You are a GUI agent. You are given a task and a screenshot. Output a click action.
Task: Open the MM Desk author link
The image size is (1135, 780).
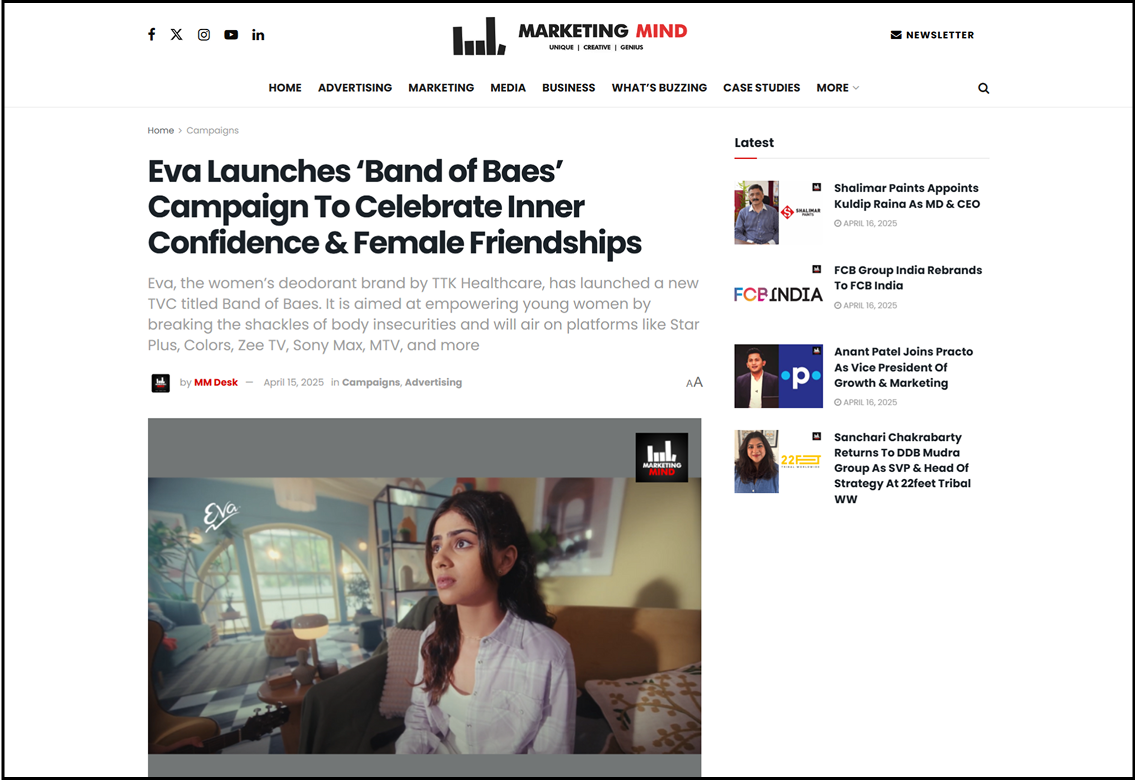[216, 382]
